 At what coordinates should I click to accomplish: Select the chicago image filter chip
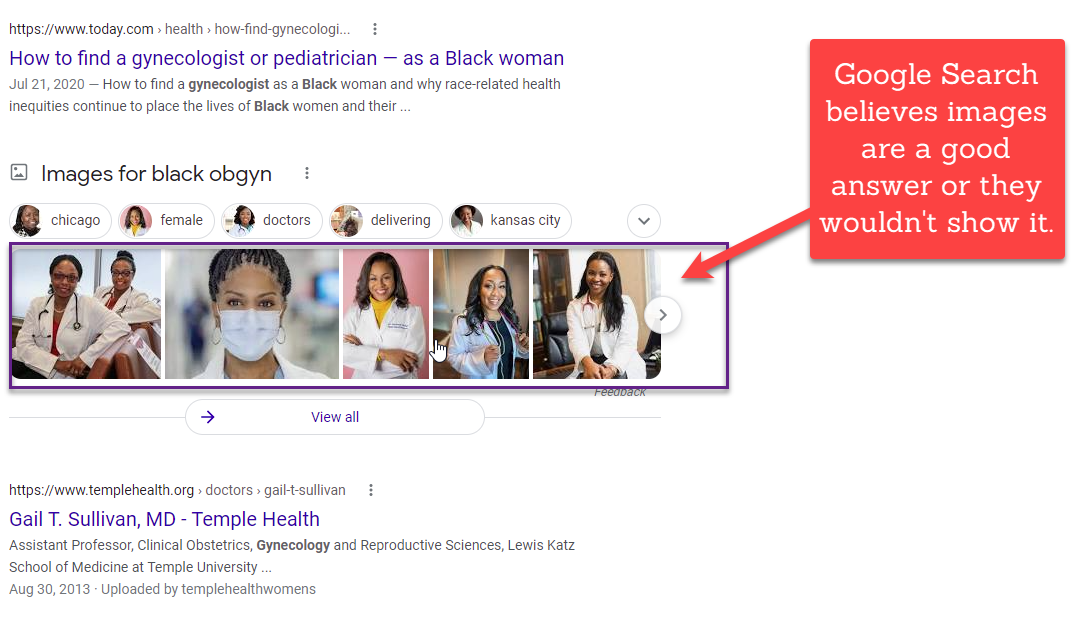pos(60,220)
